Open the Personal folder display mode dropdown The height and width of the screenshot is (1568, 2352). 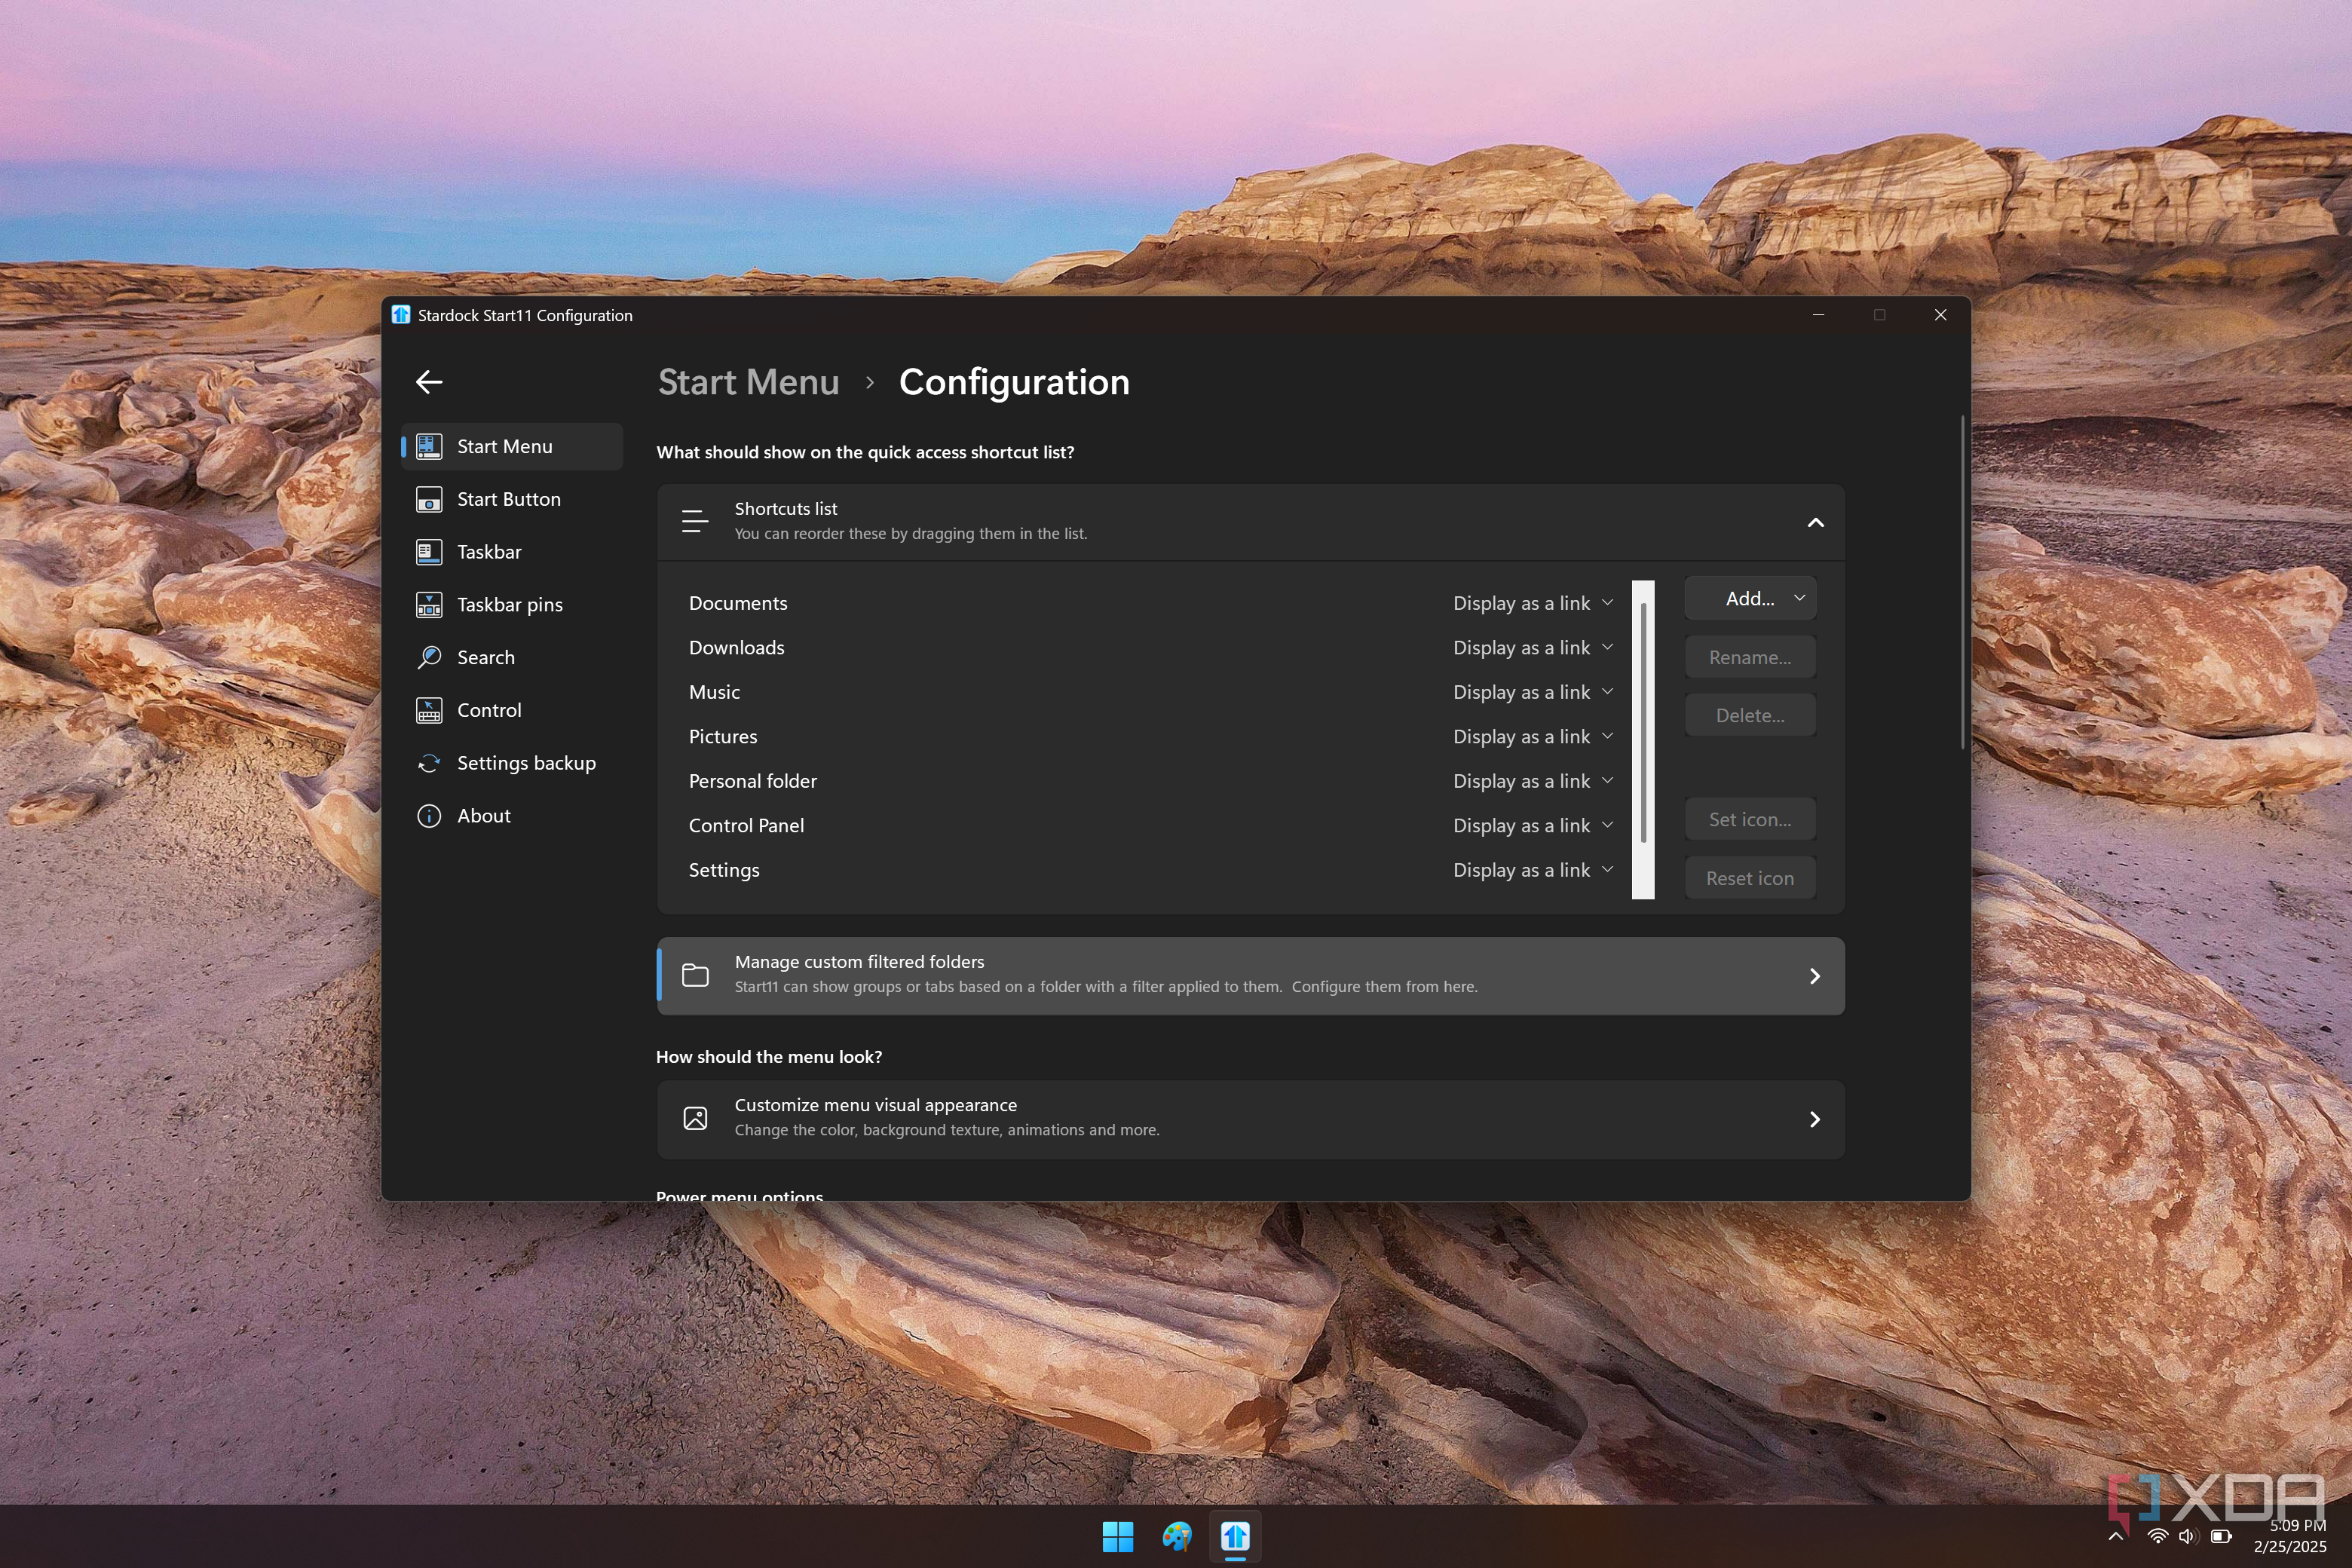coord(1533,781)
